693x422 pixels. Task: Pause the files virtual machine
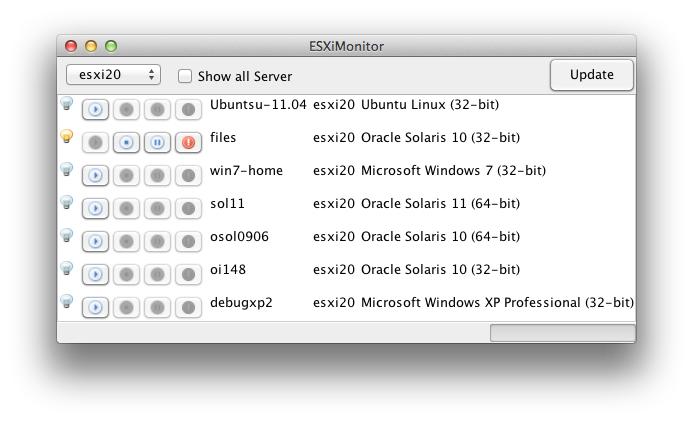coord(157,142)
